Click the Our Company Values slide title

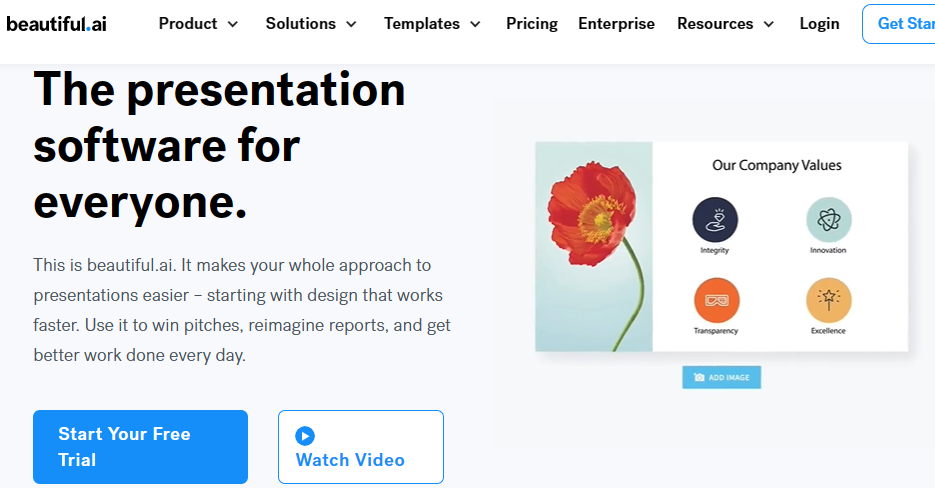pos(777,165)
